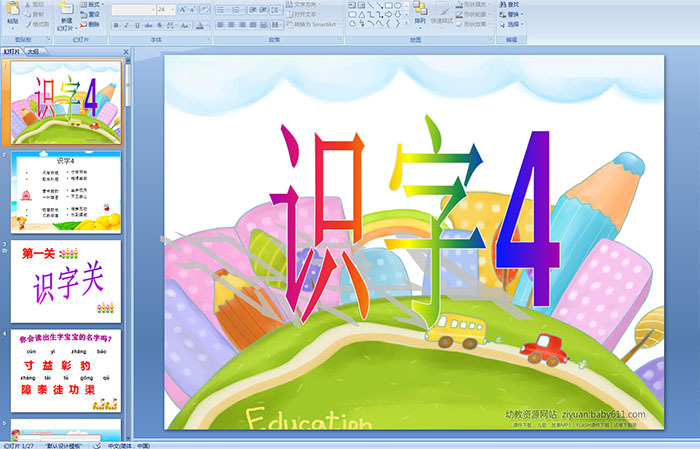700x449 pixels.
Task: Click the Grow Font icon
Action: pos(183,9)
